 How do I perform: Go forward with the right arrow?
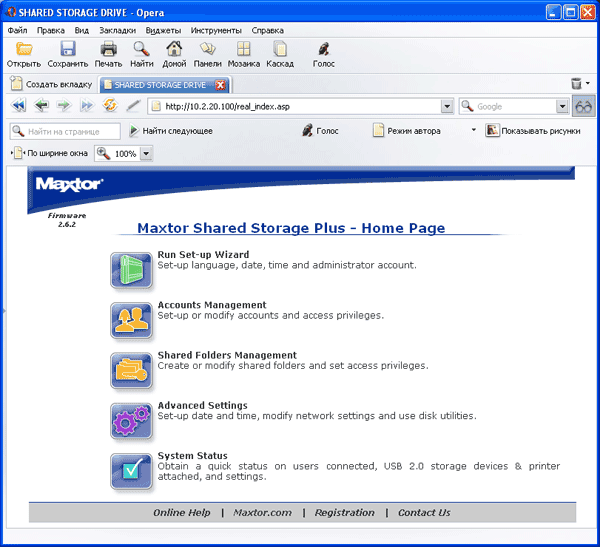64,105
